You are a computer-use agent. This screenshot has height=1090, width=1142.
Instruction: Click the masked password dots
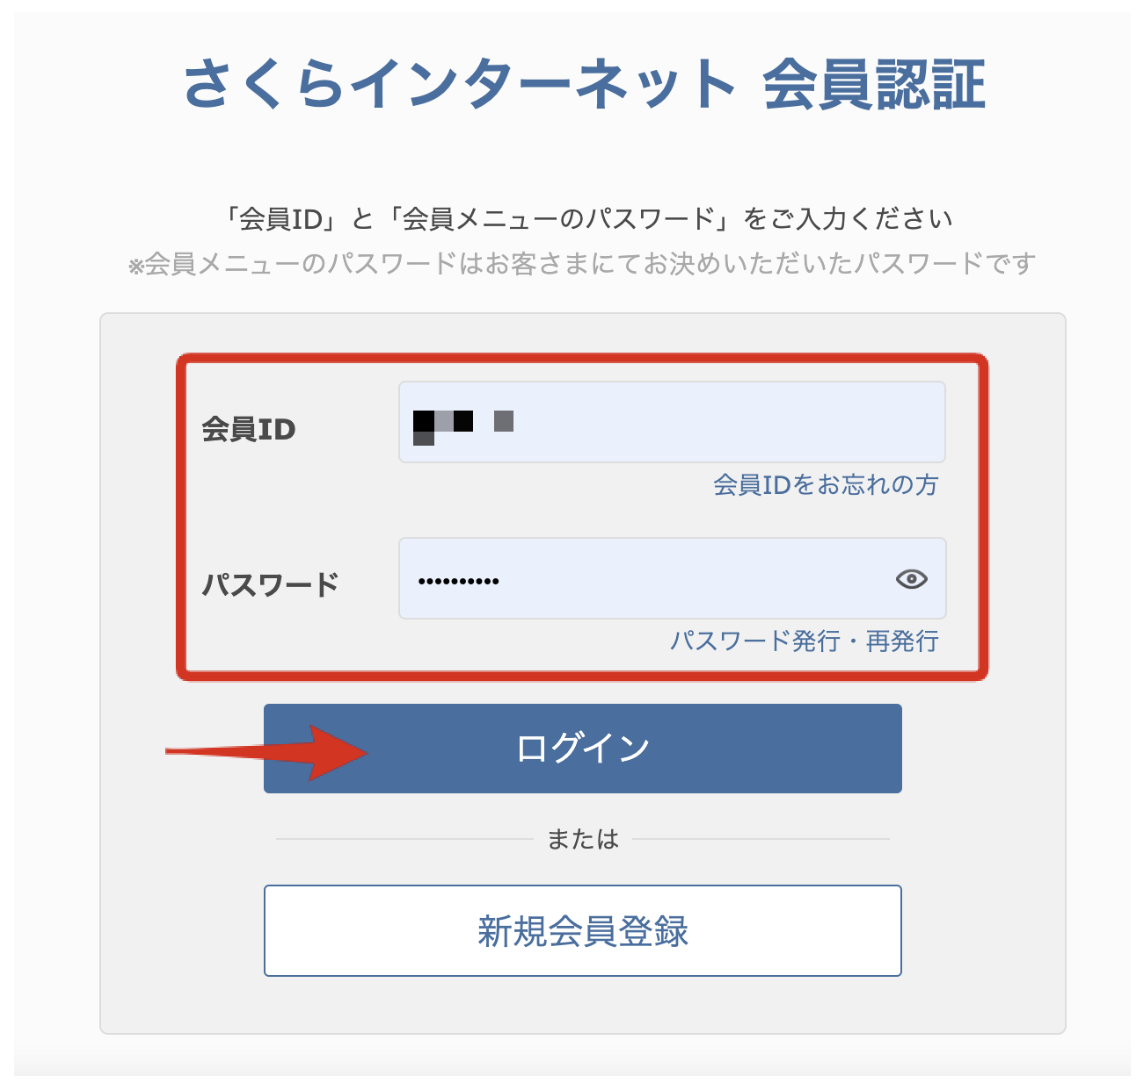458,581
